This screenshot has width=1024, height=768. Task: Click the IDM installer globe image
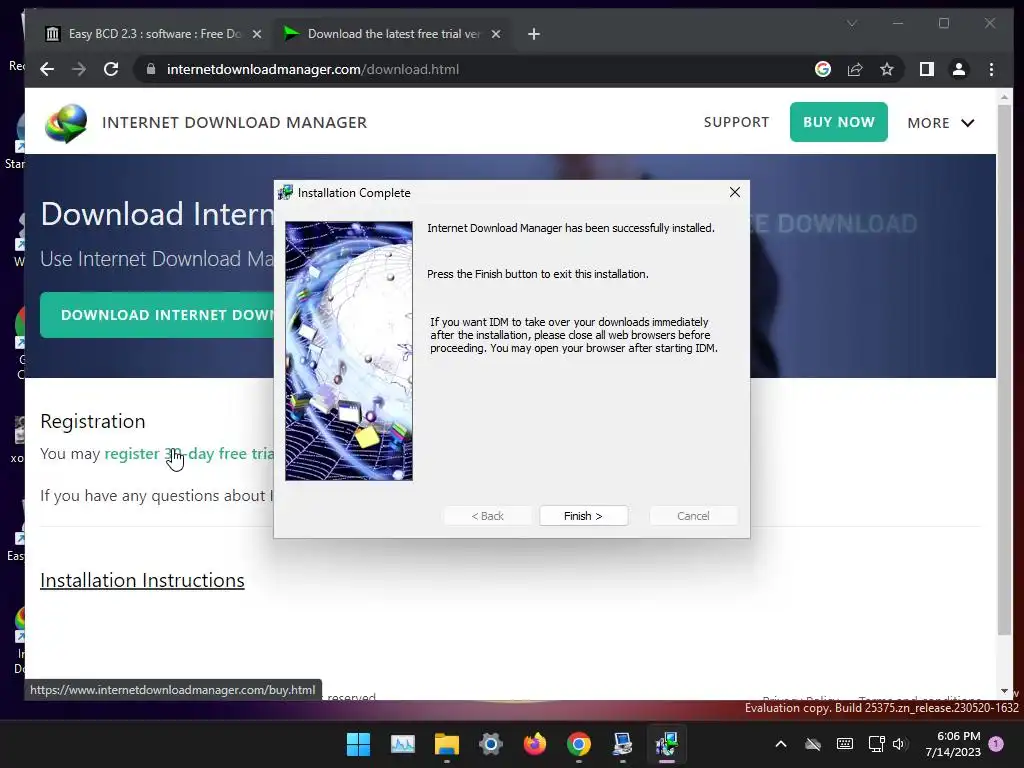(x=349, y=351)
